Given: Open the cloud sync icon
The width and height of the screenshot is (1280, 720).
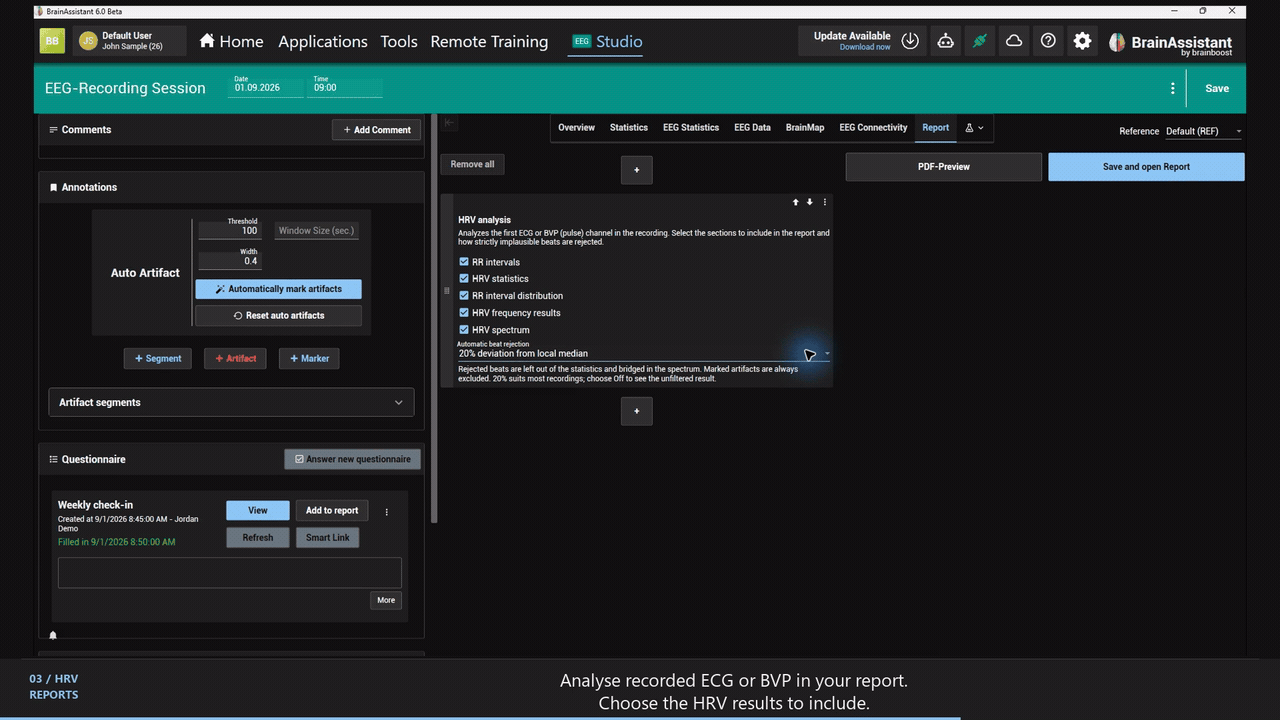Looking at the screenshot, I should (x=1014, y=41).
